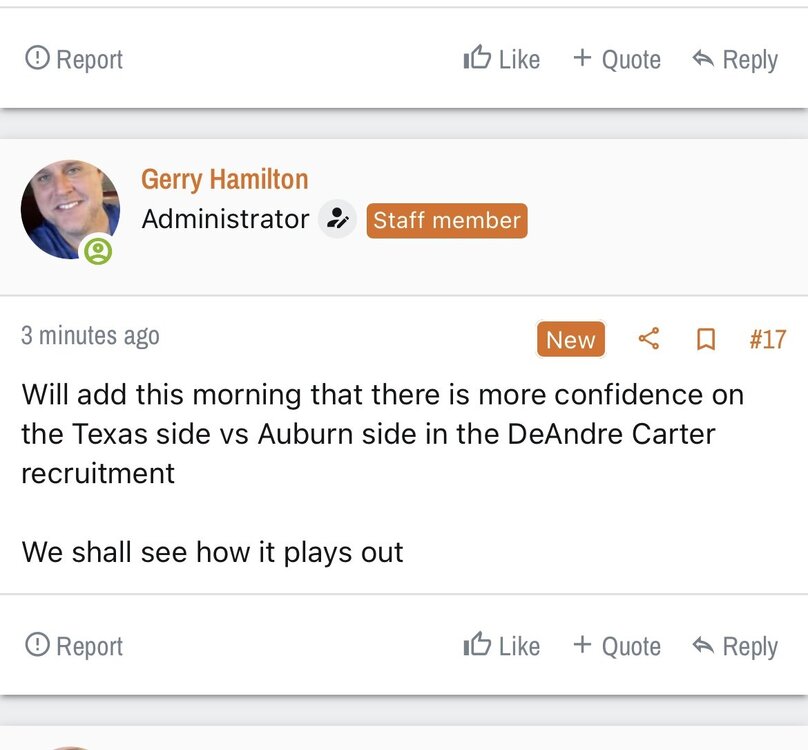Open Gerry Hamilton's profile via username
Image resolution: width=808 pixels, height=750 pixels.
[x=224, y=179]
